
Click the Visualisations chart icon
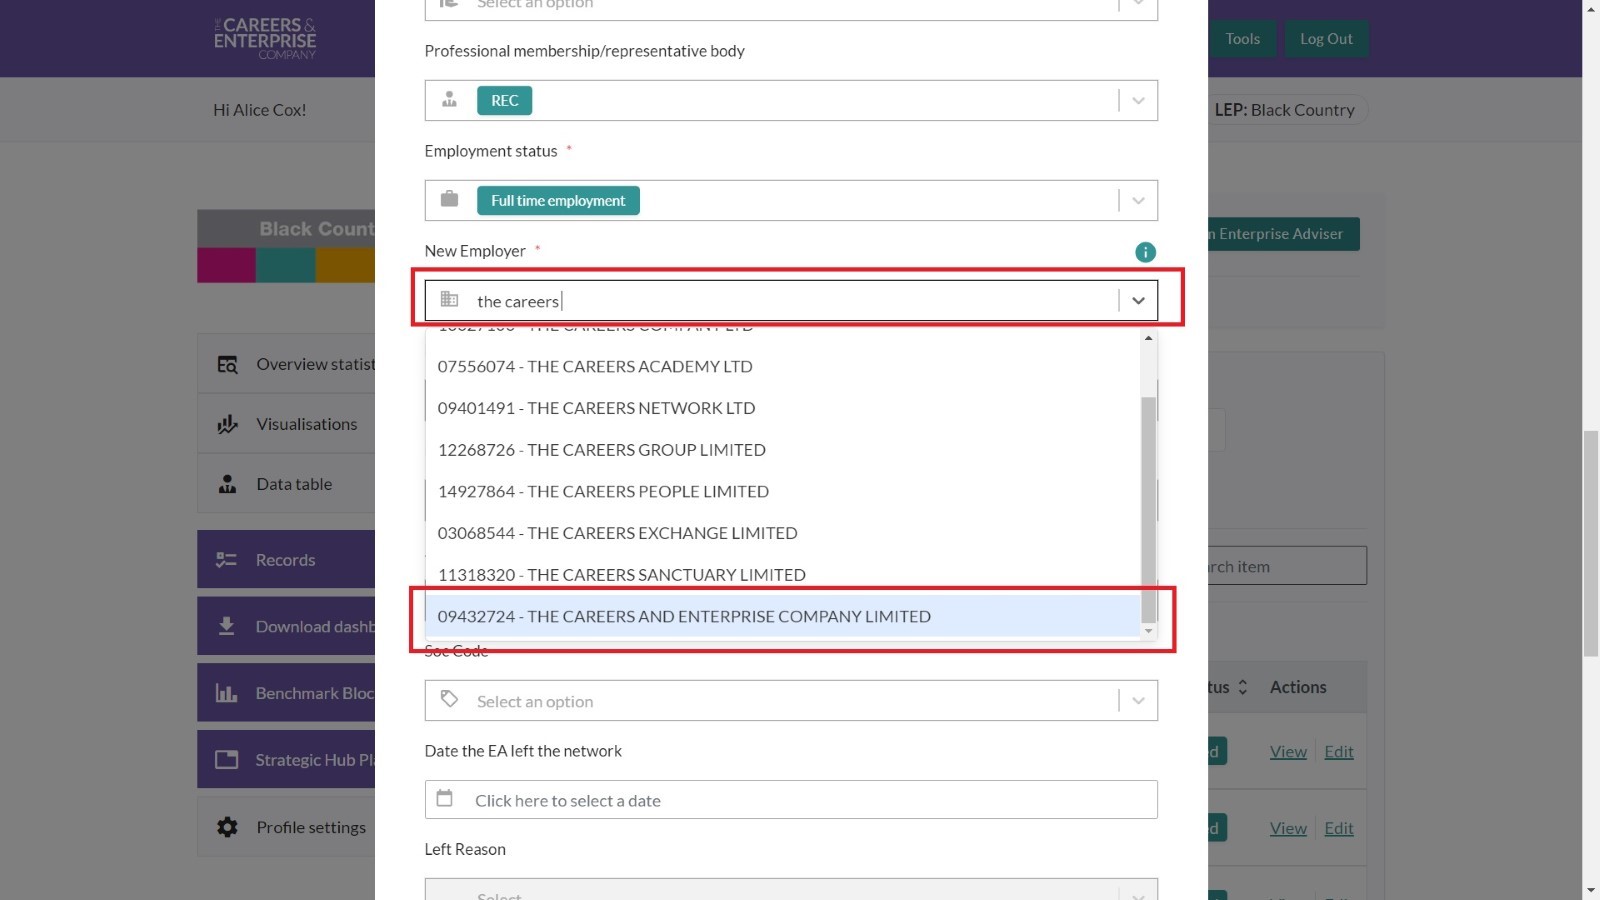pyautogui.click(x=228, y=424)
